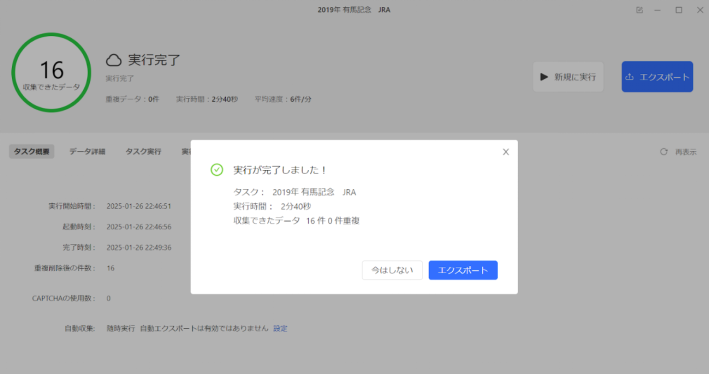Maximize the application window

click(x=679, y=10)
